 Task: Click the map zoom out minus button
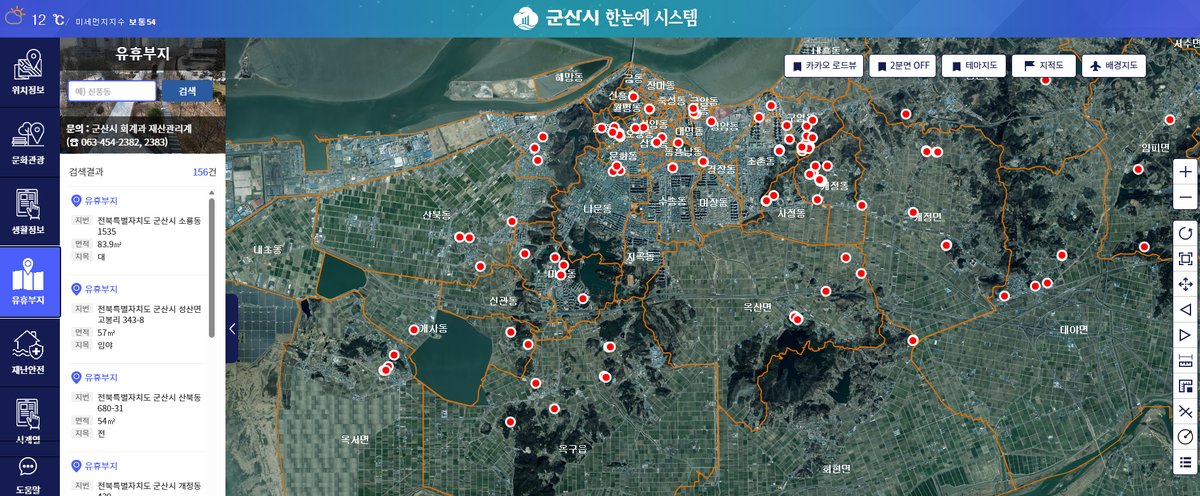point(1185,197)
